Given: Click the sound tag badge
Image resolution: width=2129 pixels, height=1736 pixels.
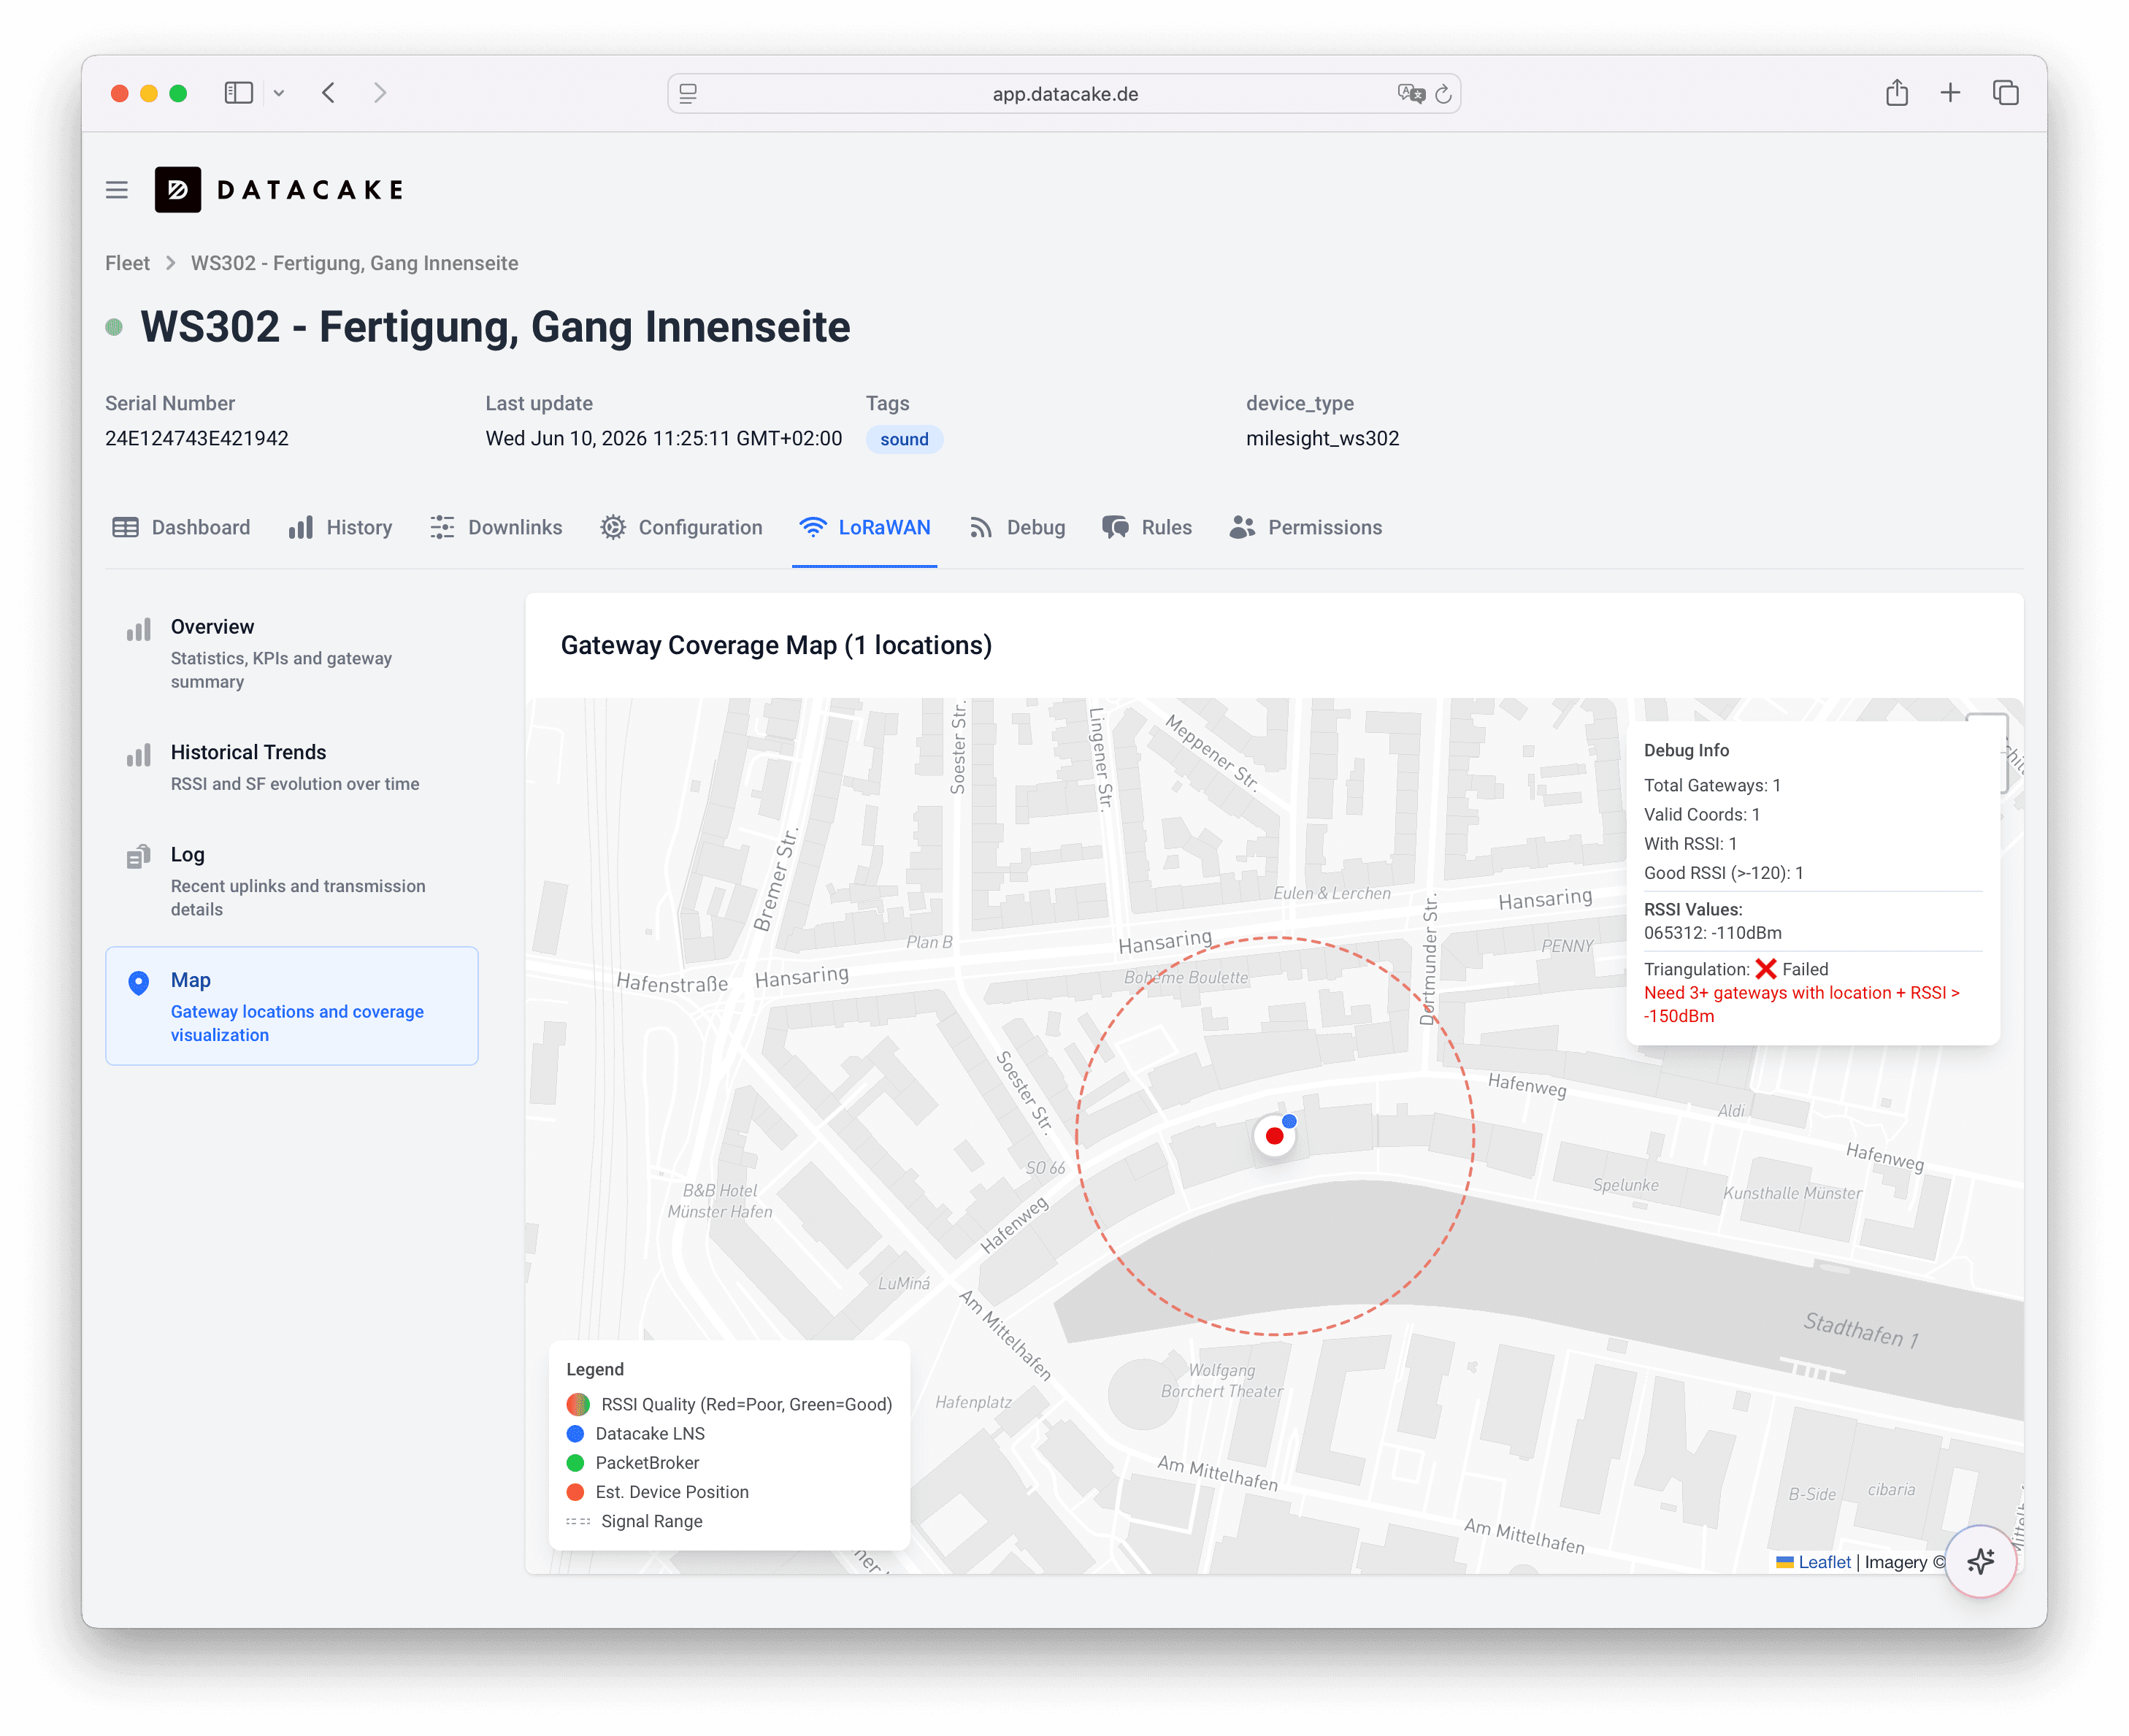Looking at the screenshot, I should pyautogui.click(x=904, y=439).
